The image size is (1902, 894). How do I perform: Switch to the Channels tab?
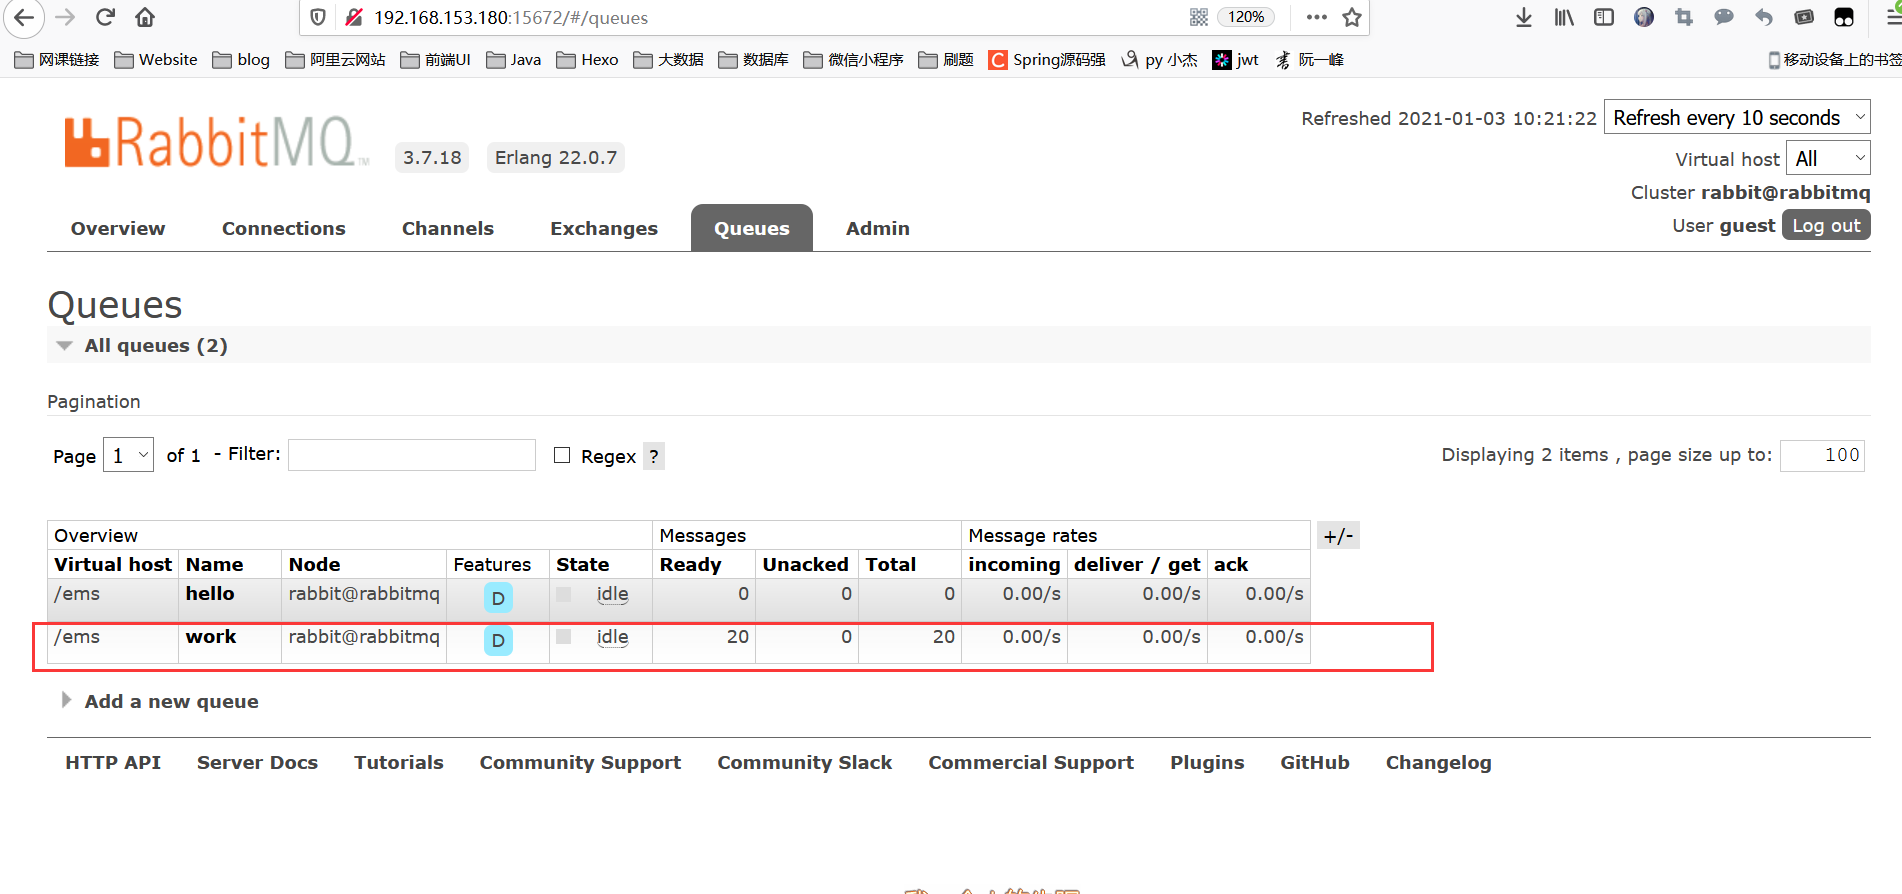pyautogui.click(x=448, y=228)
